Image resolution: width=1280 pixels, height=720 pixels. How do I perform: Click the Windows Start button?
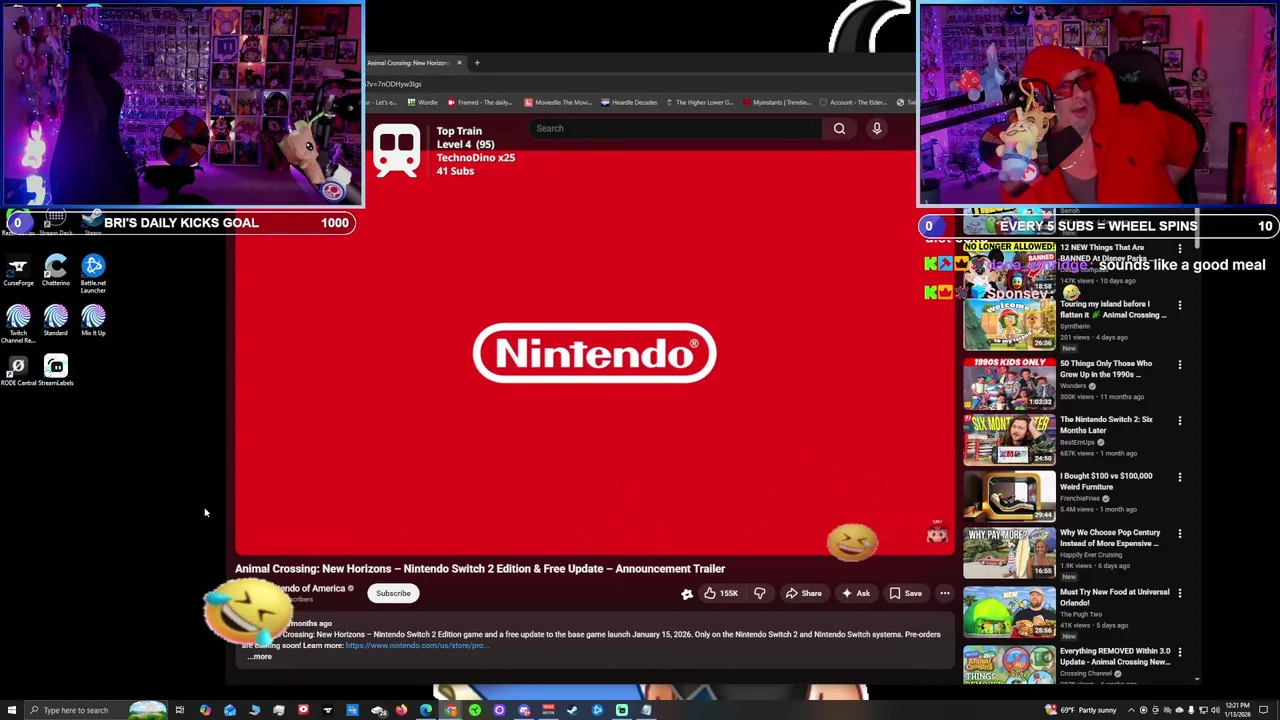(x=11, y=710)
